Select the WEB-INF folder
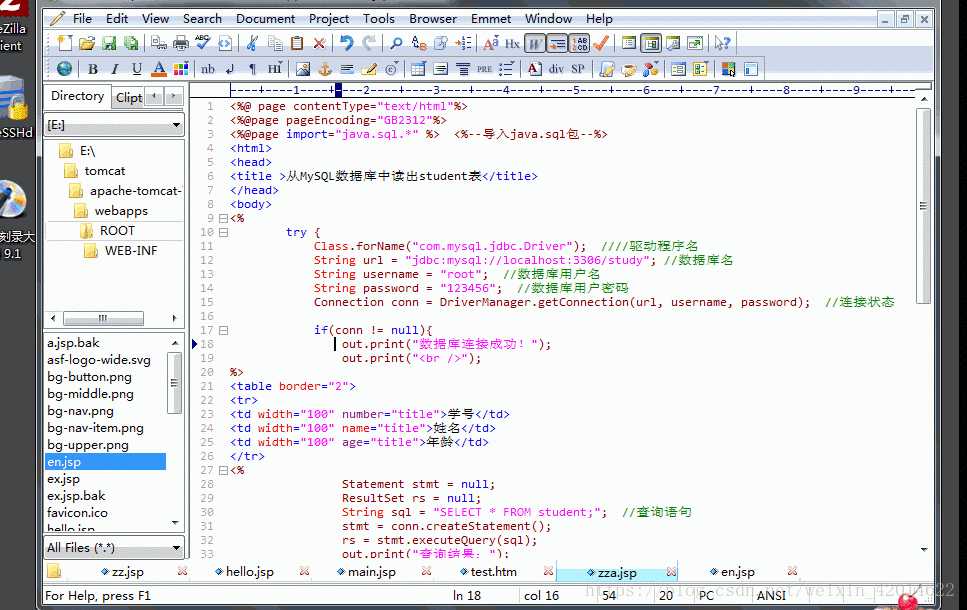The width and height of the screenshot is (967, 610). (131, 251)
